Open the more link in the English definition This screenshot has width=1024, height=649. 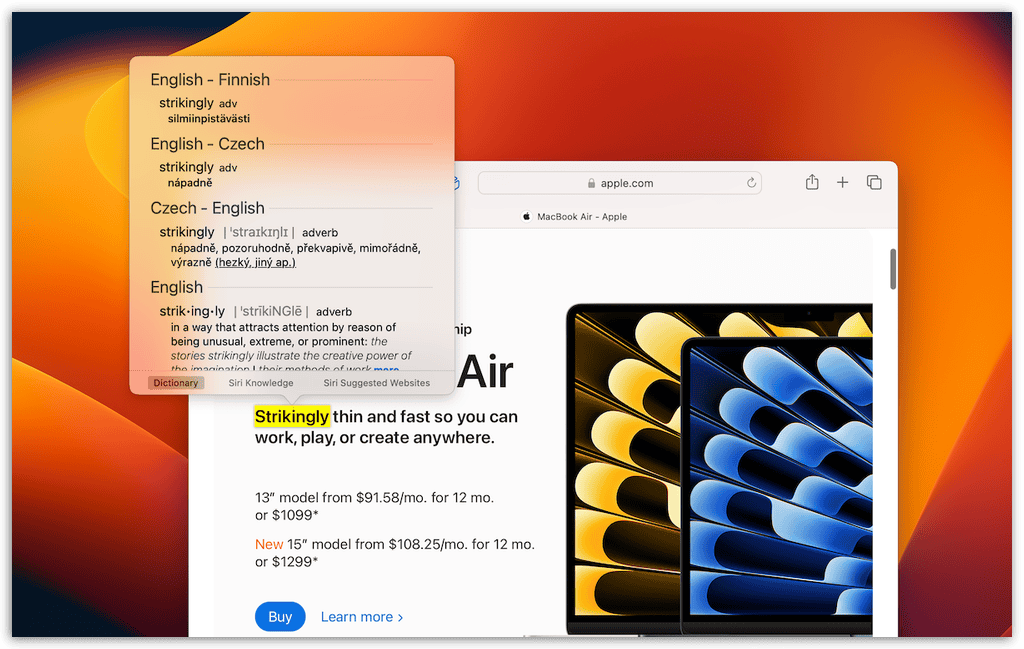click(386, 368)
